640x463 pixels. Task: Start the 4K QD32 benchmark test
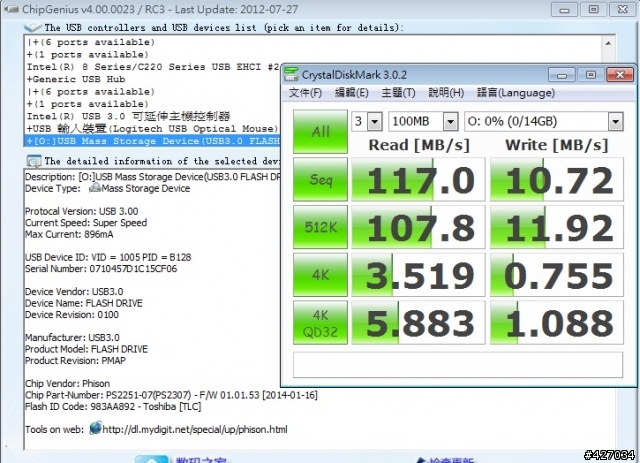coord(320,323)
